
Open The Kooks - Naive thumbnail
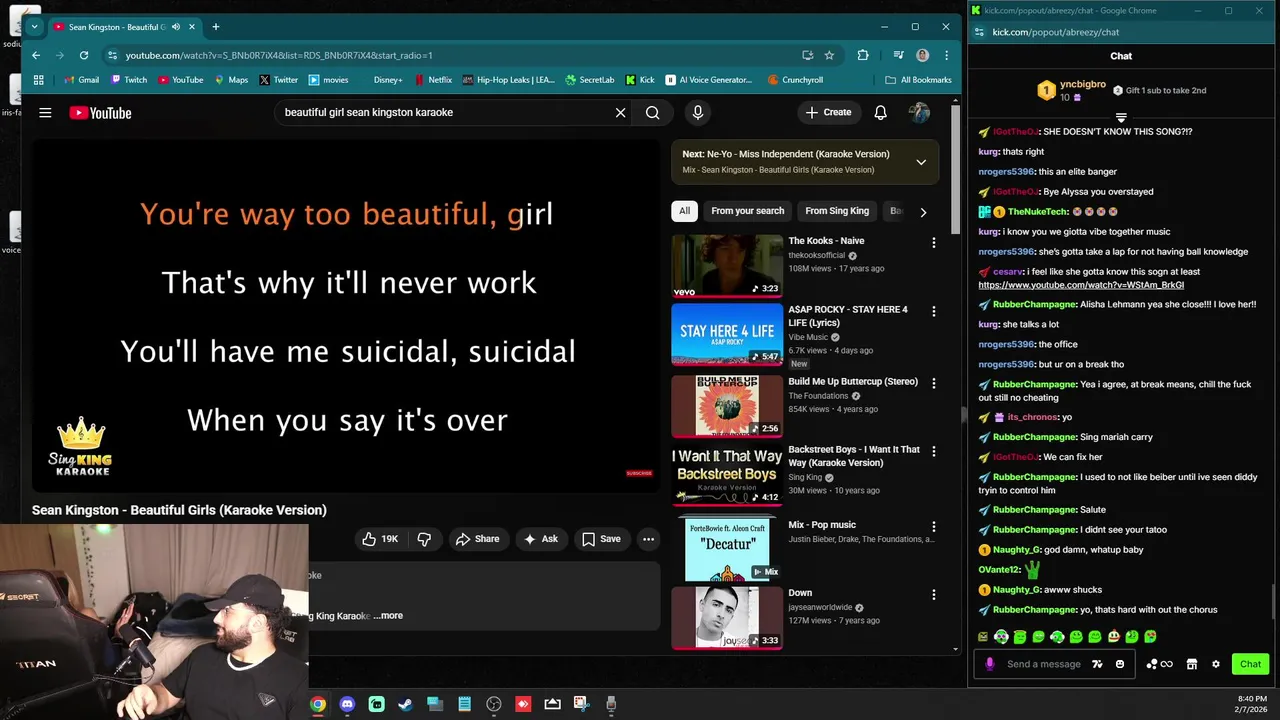[727, 265]
